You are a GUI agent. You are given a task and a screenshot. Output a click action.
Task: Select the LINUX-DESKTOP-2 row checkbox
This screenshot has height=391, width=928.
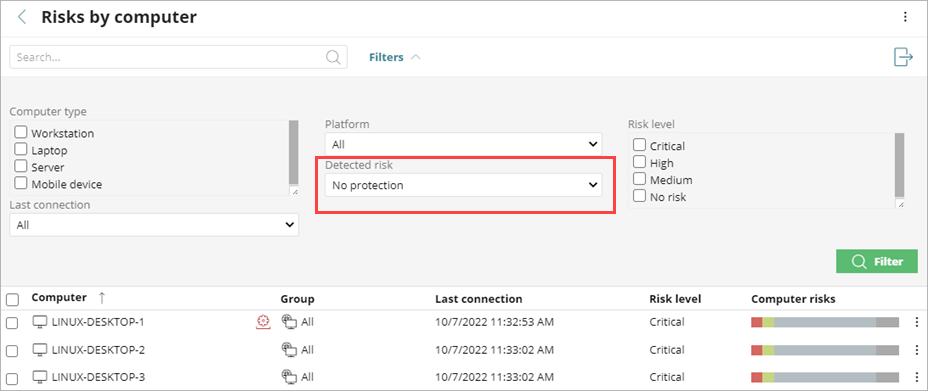12,350
